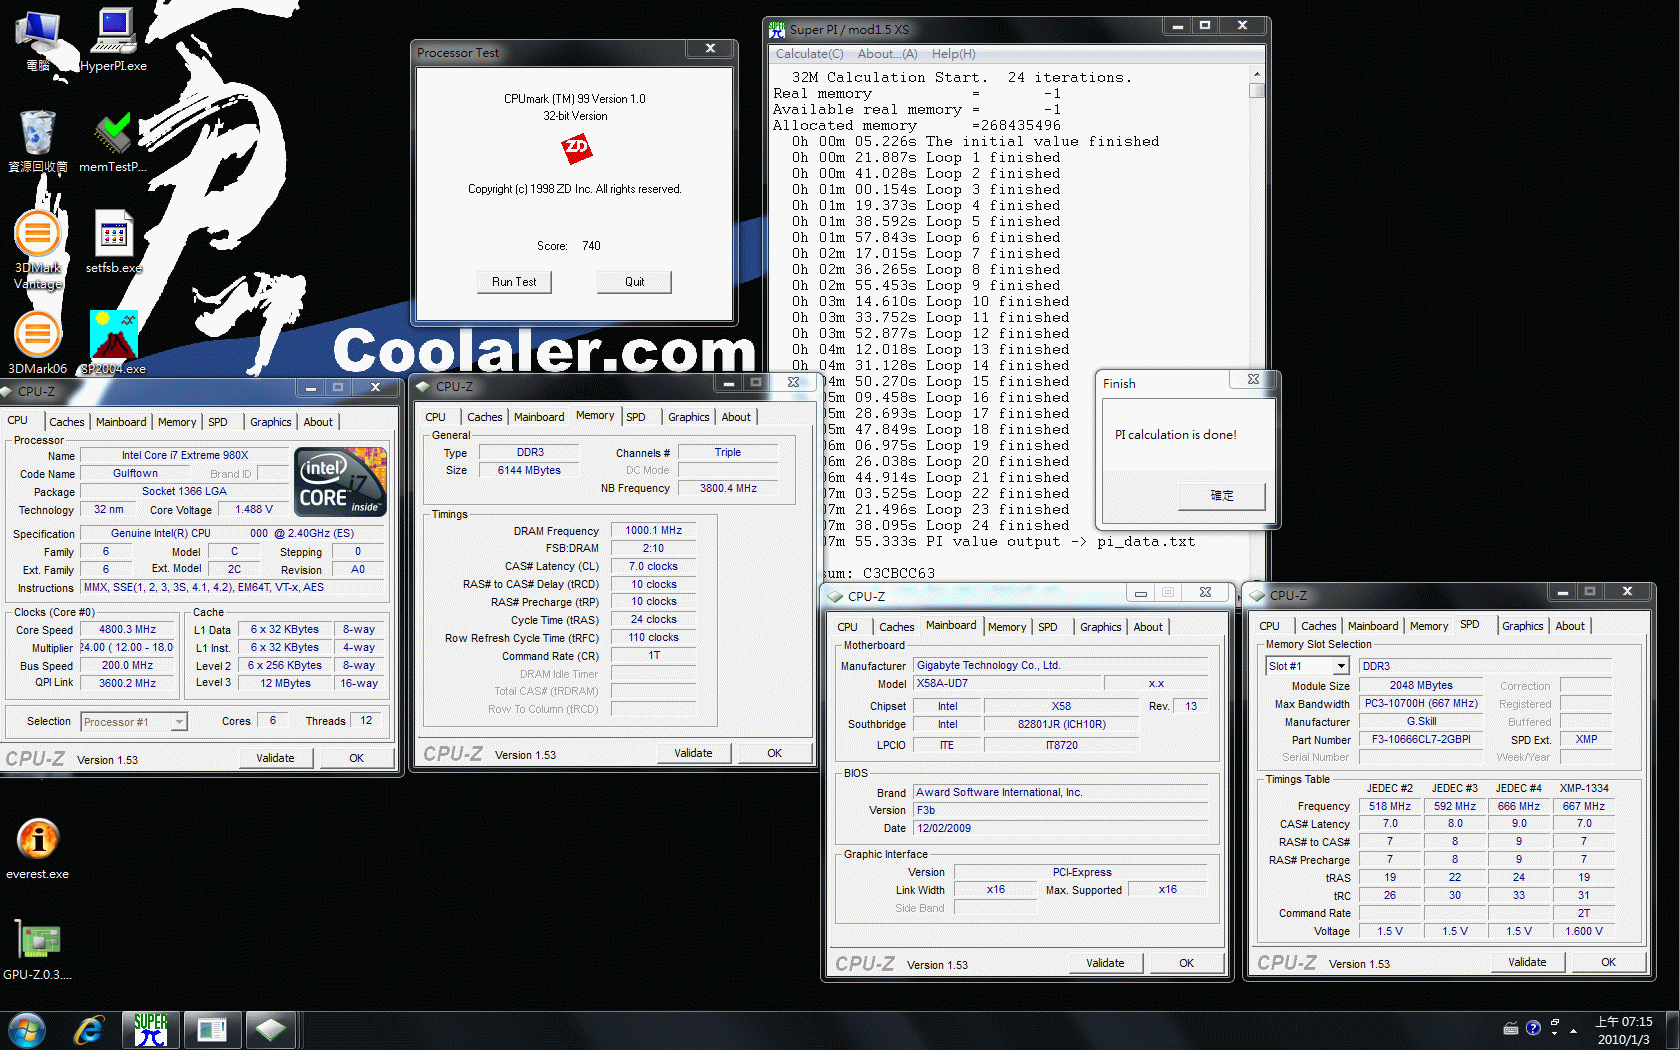
Task: Open the Computer desktop icon
Action: pyautogui.click(x=38, y=40)
